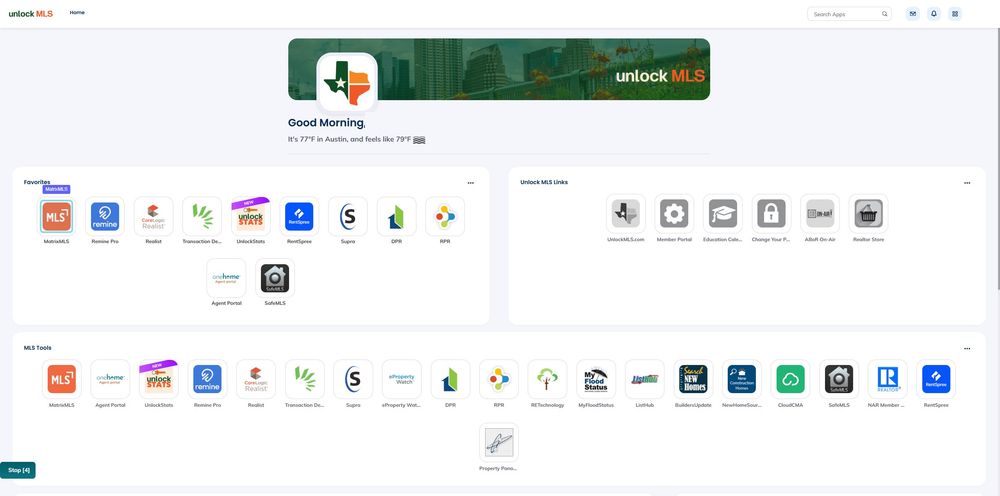Open UnlockMLS.com link

click(626, 214)
